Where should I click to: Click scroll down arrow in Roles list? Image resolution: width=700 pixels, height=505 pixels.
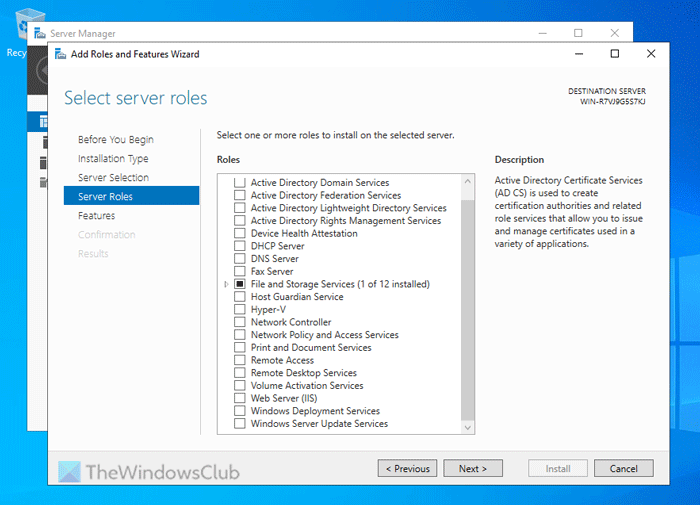467,428
